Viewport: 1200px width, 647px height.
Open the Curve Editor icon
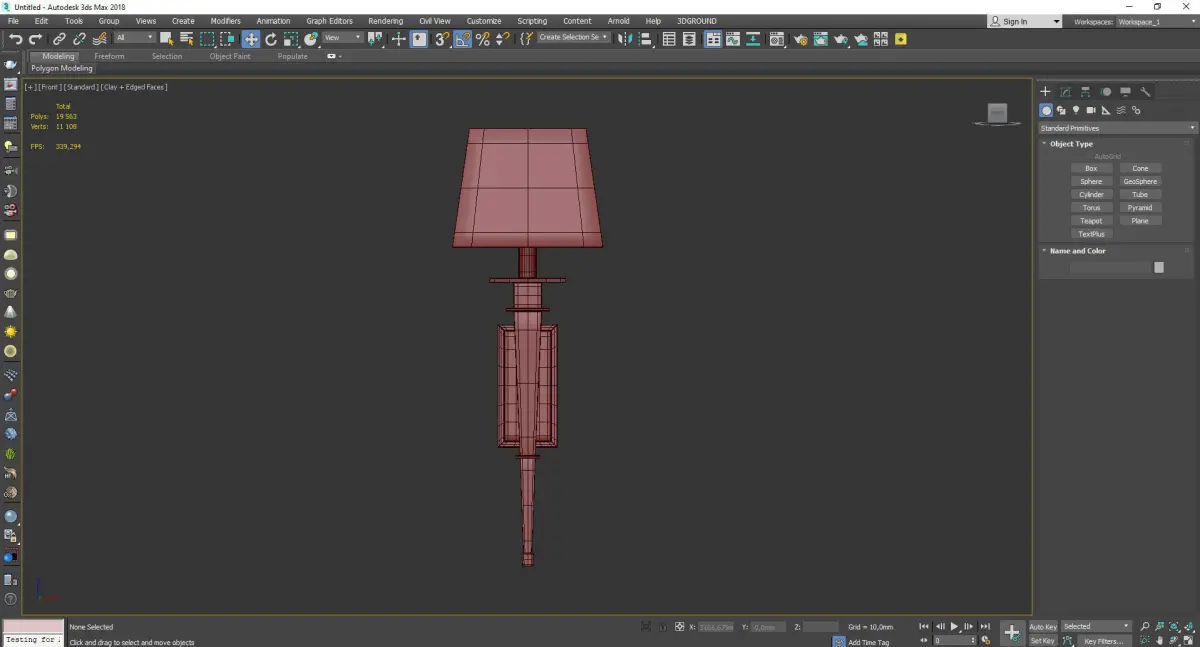[x=733, y=39]
